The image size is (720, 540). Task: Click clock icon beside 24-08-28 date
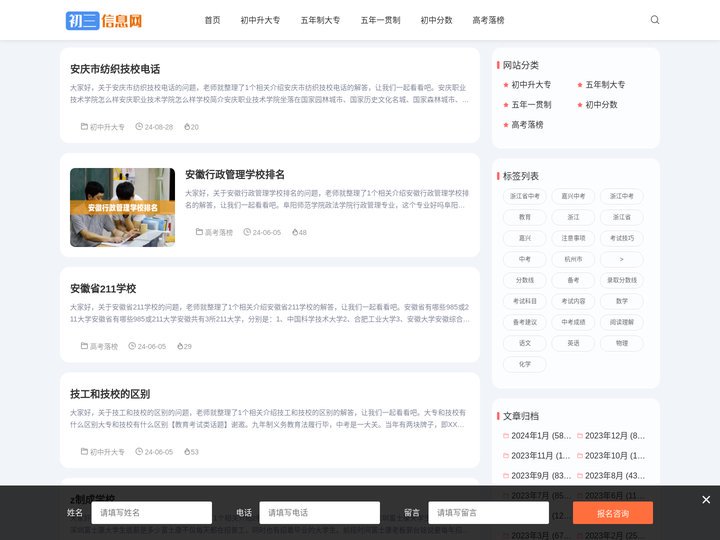tap(139, 126)
